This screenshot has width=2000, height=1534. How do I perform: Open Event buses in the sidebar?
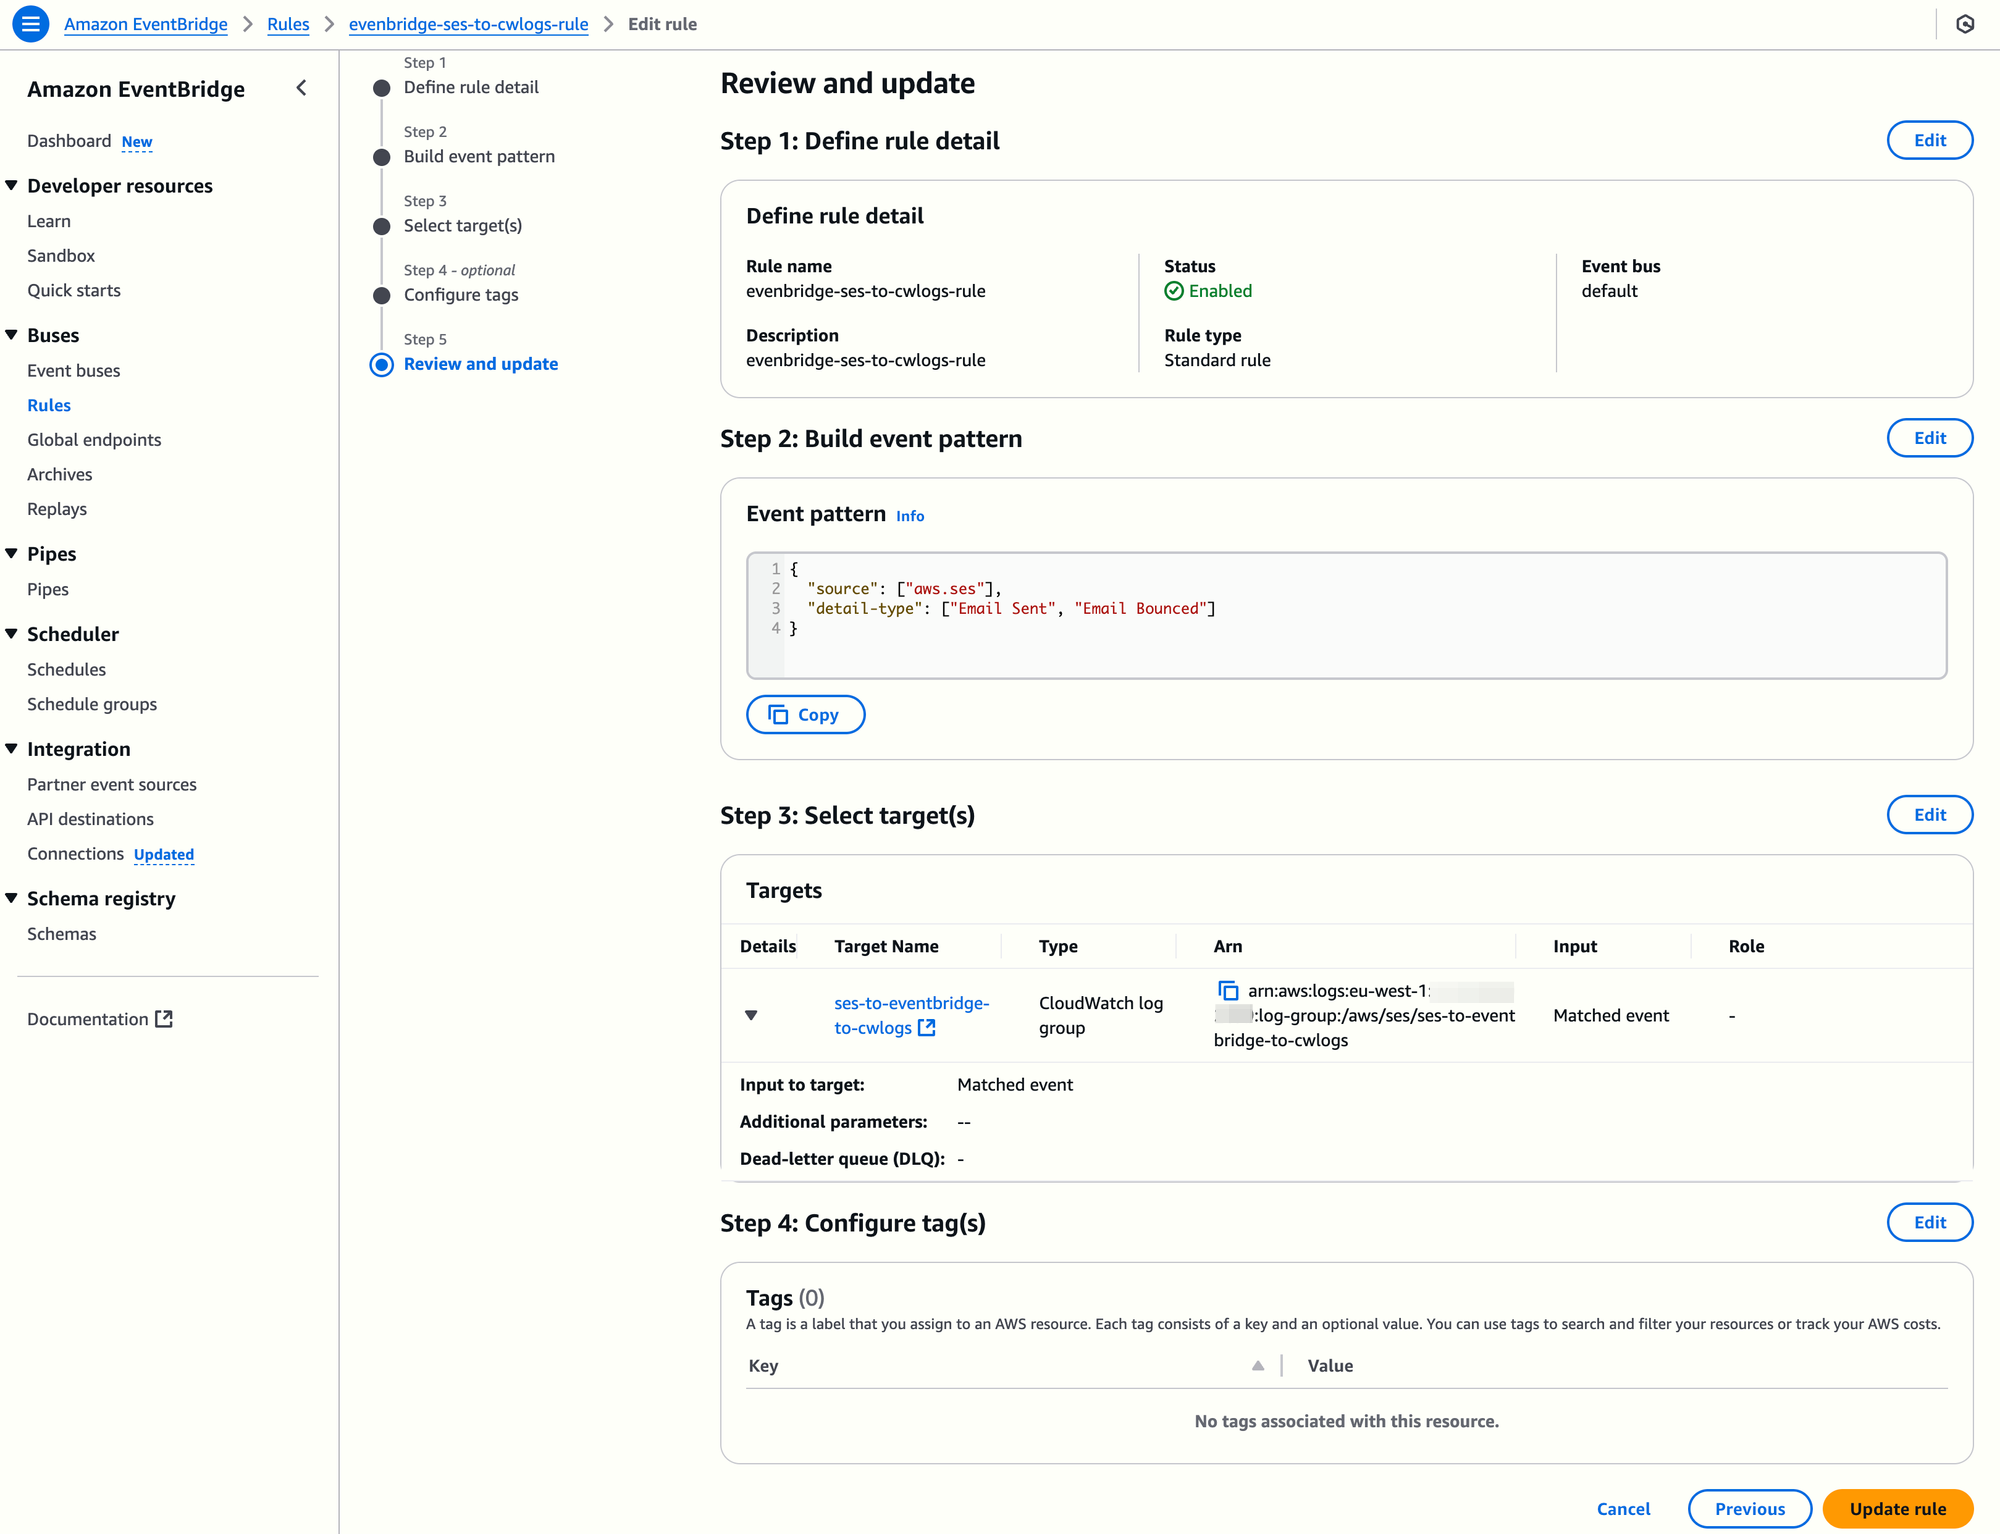click(74, 370)
